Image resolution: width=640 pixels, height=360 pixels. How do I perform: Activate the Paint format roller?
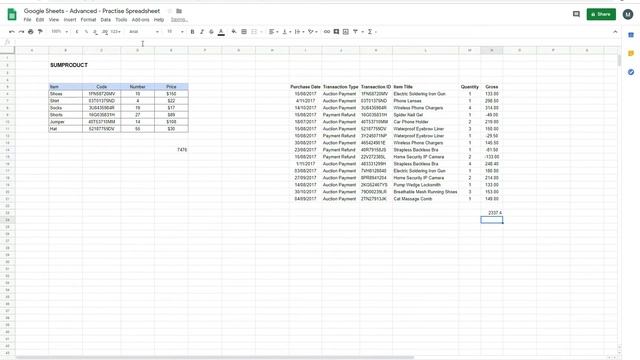[x=40, y=31]
